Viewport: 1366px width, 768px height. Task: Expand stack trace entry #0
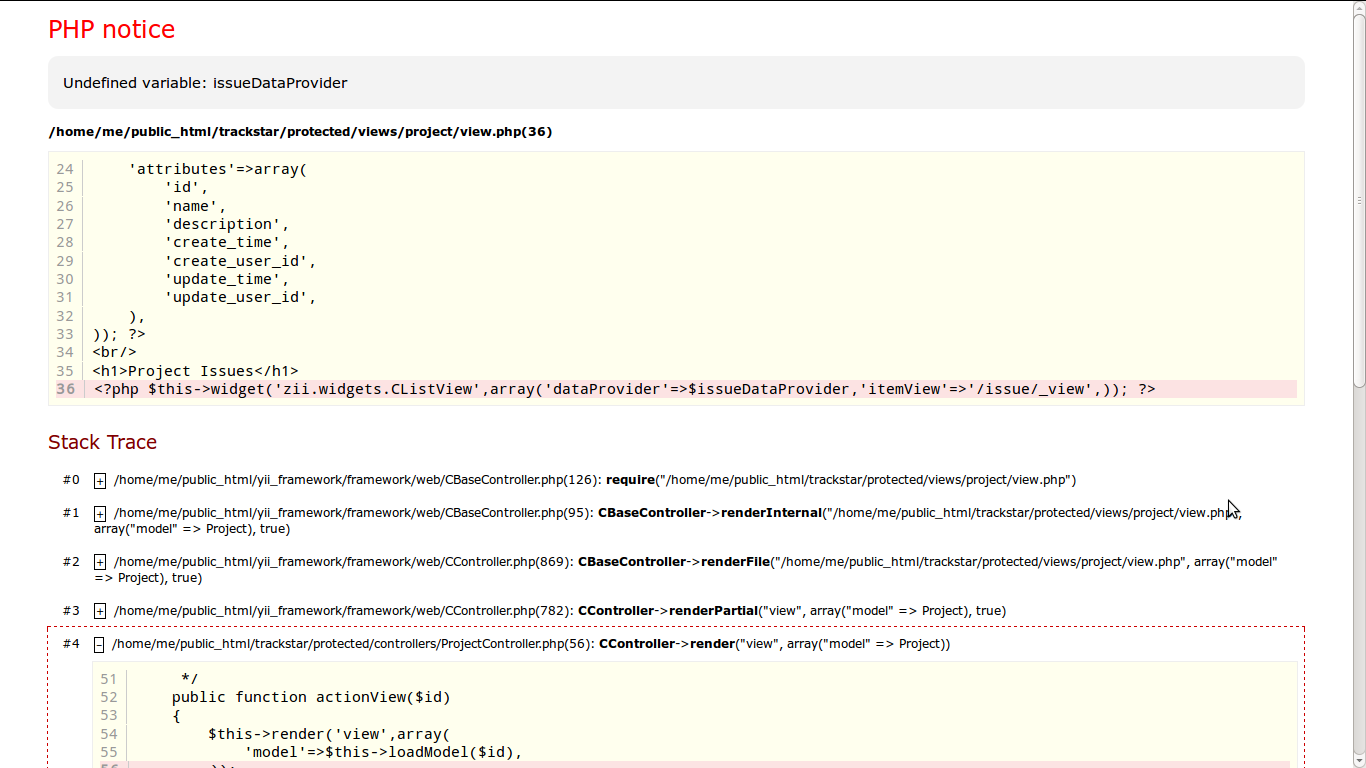100,481
